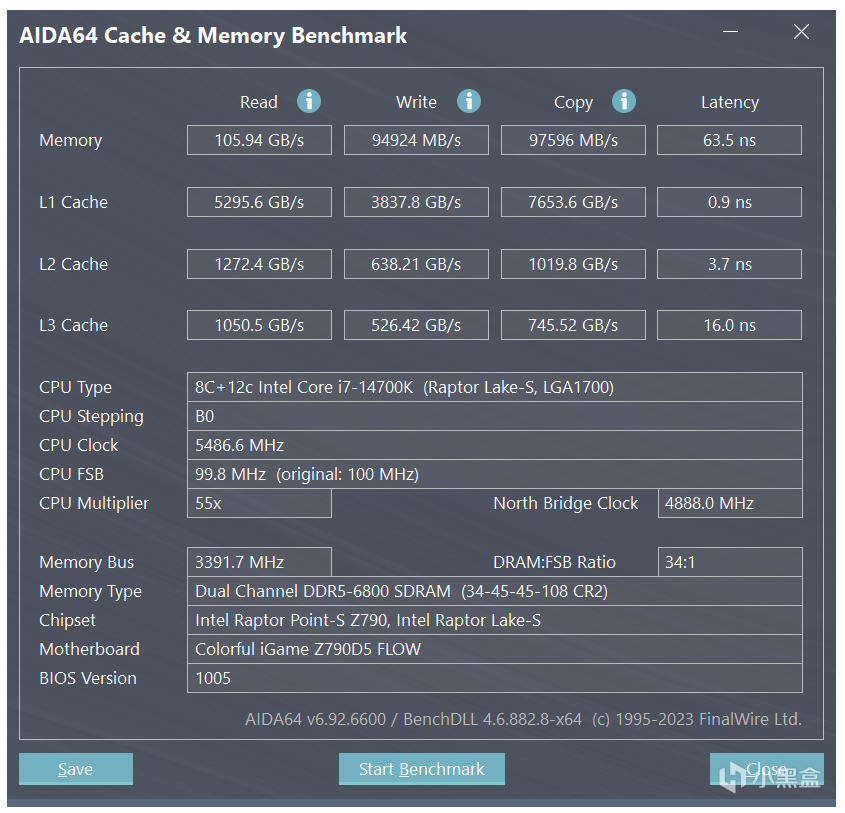Close the window with the X icon
Screen dimensions: 845x813
tap(801, 33)
